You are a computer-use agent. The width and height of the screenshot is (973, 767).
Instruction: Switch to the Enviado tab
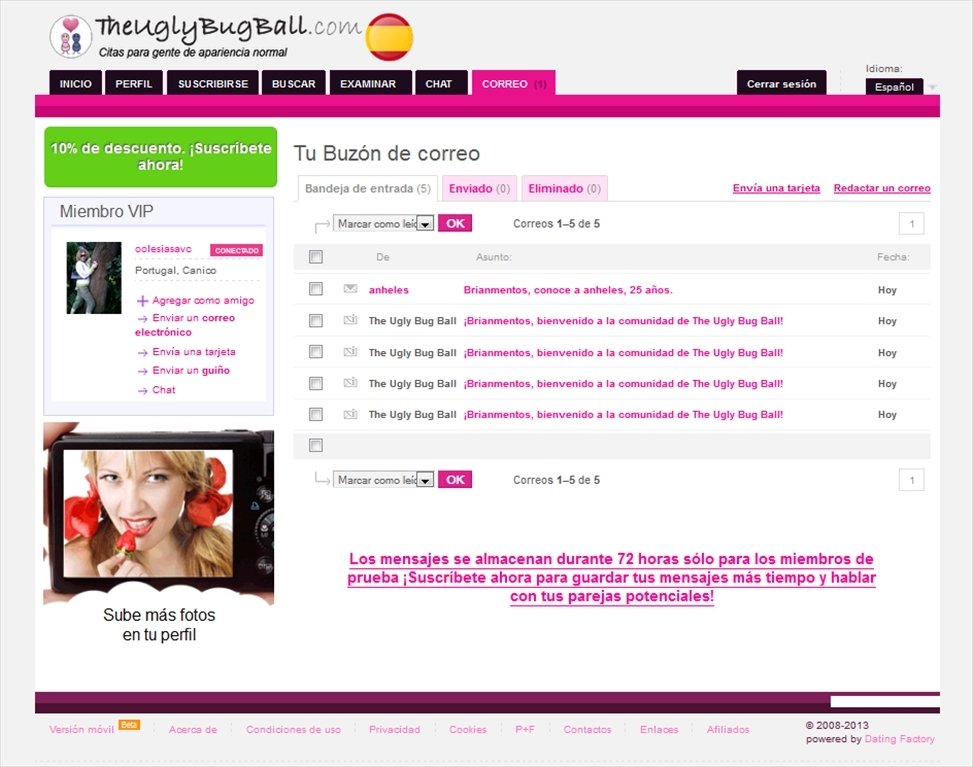[x=479, y=188]
